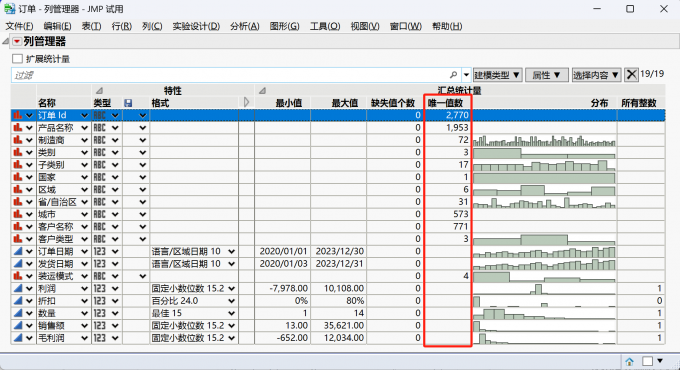Click the 所有整数 column header

(638, 103)
